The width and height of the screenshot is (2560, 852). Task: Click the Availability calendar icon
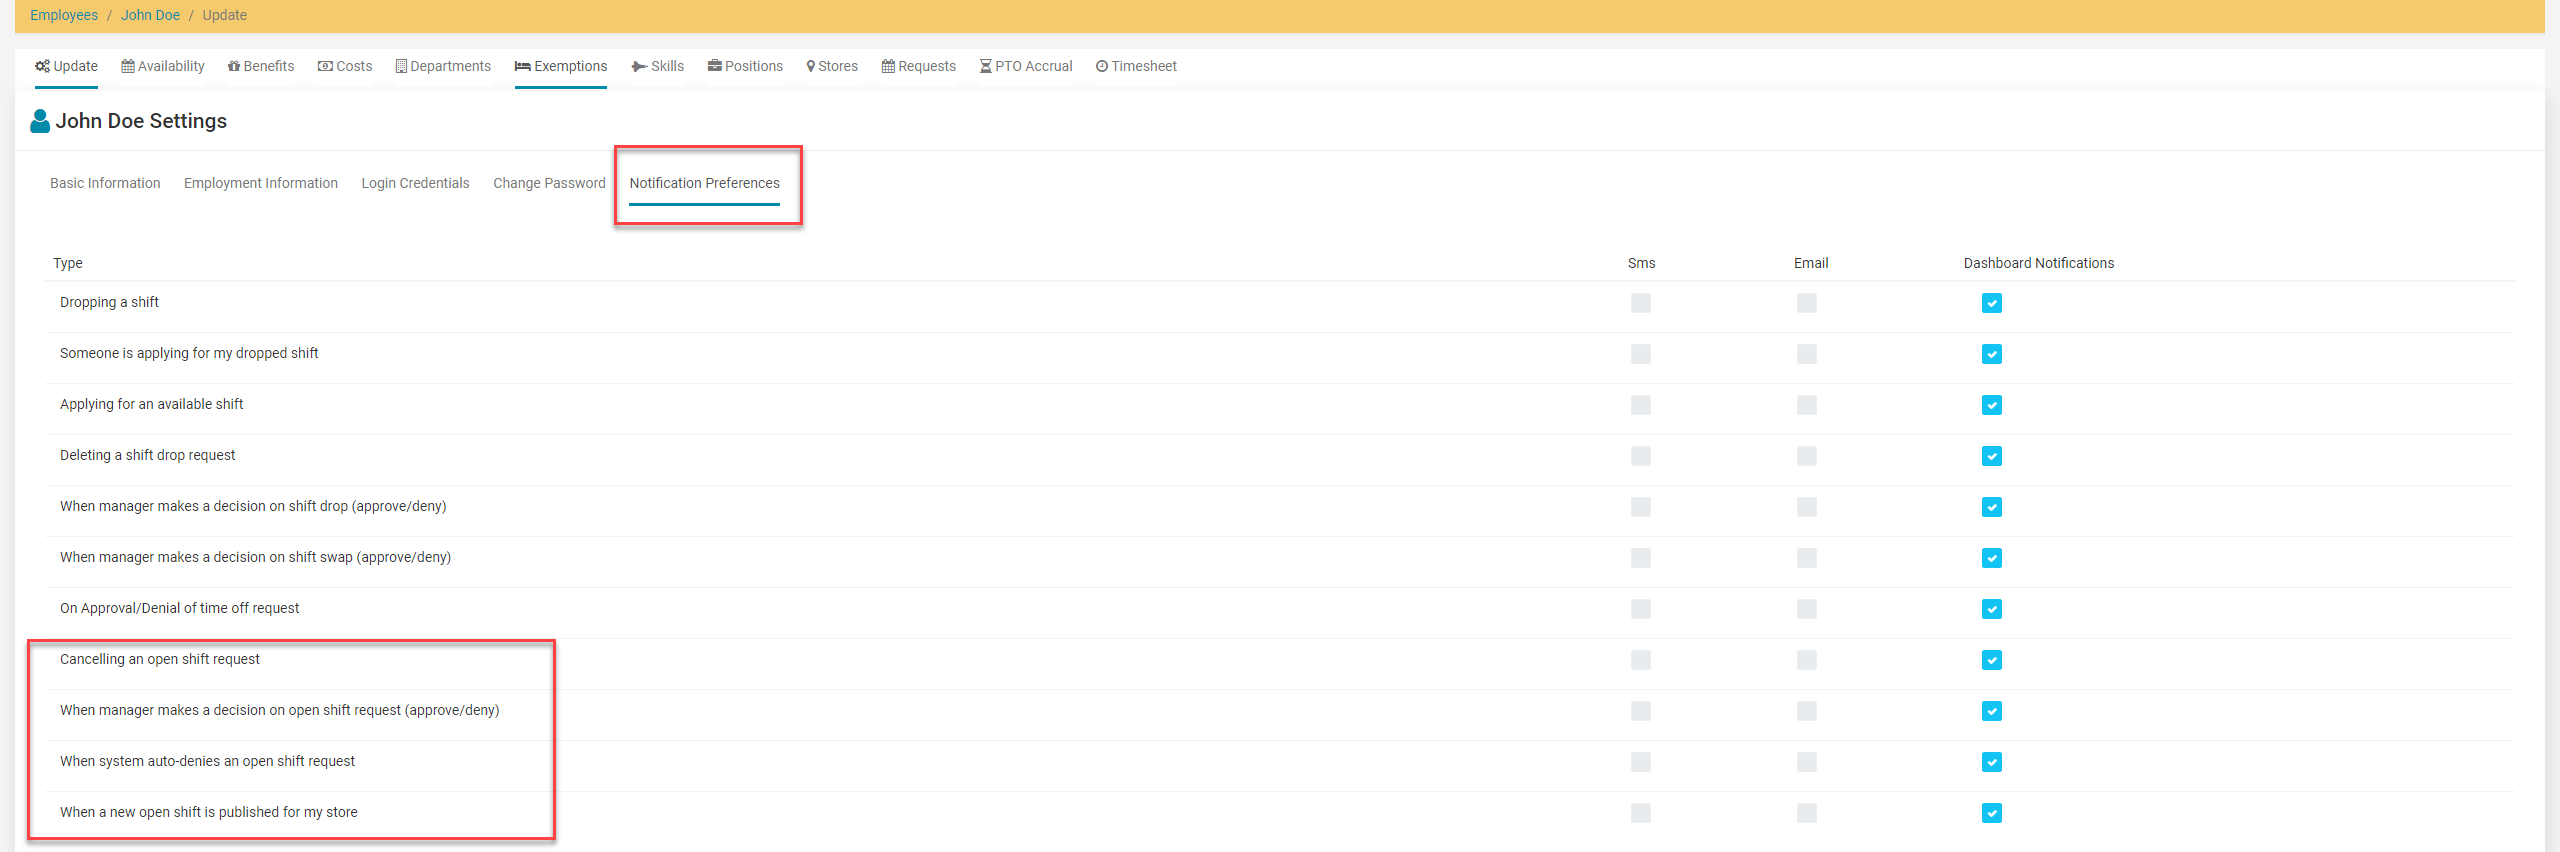(128, 66)
